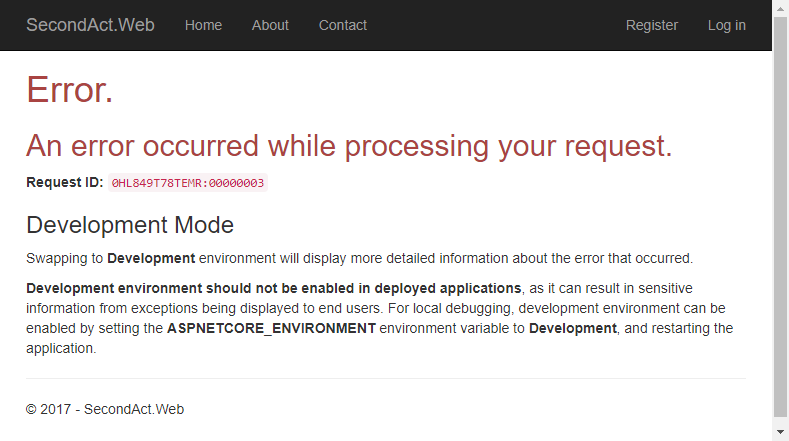Click the vertical scrollbar thumb
Viewport: 789px width, 441px height.
point(780,216)
